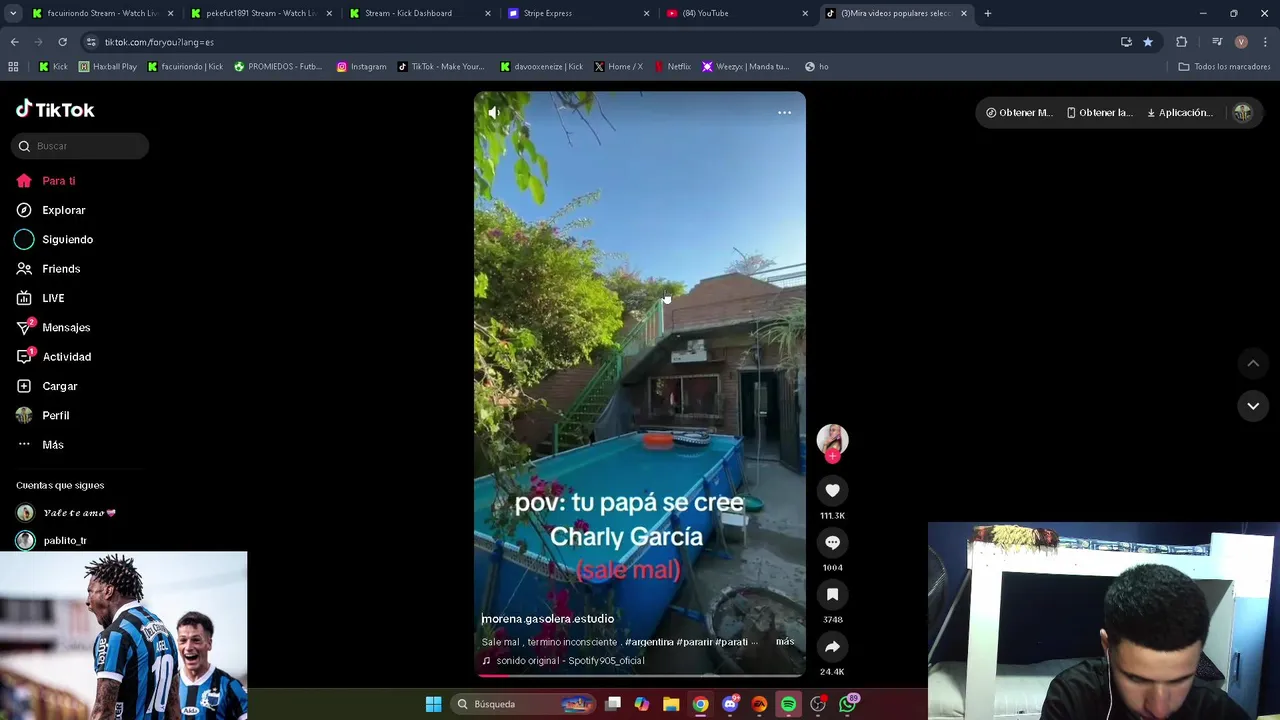
Task: Open a new browser tab
Action: 987,13
